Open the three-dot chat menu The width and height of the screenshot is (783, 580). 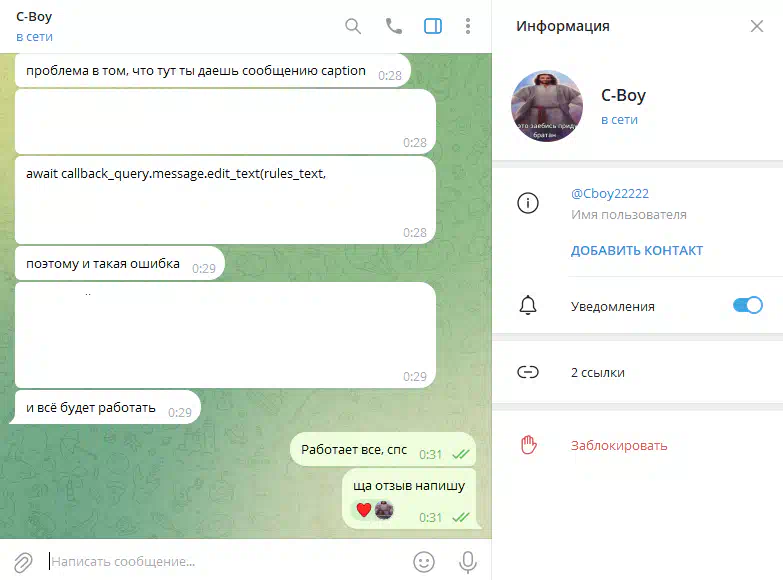point(468,26)
